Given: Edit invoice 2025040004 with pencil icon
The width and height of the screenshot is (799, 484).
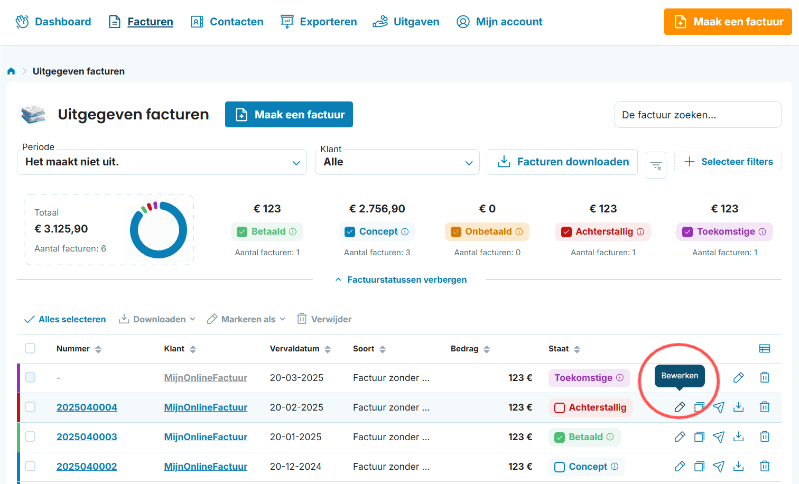Looking at the screenshot, I should 680,407.
